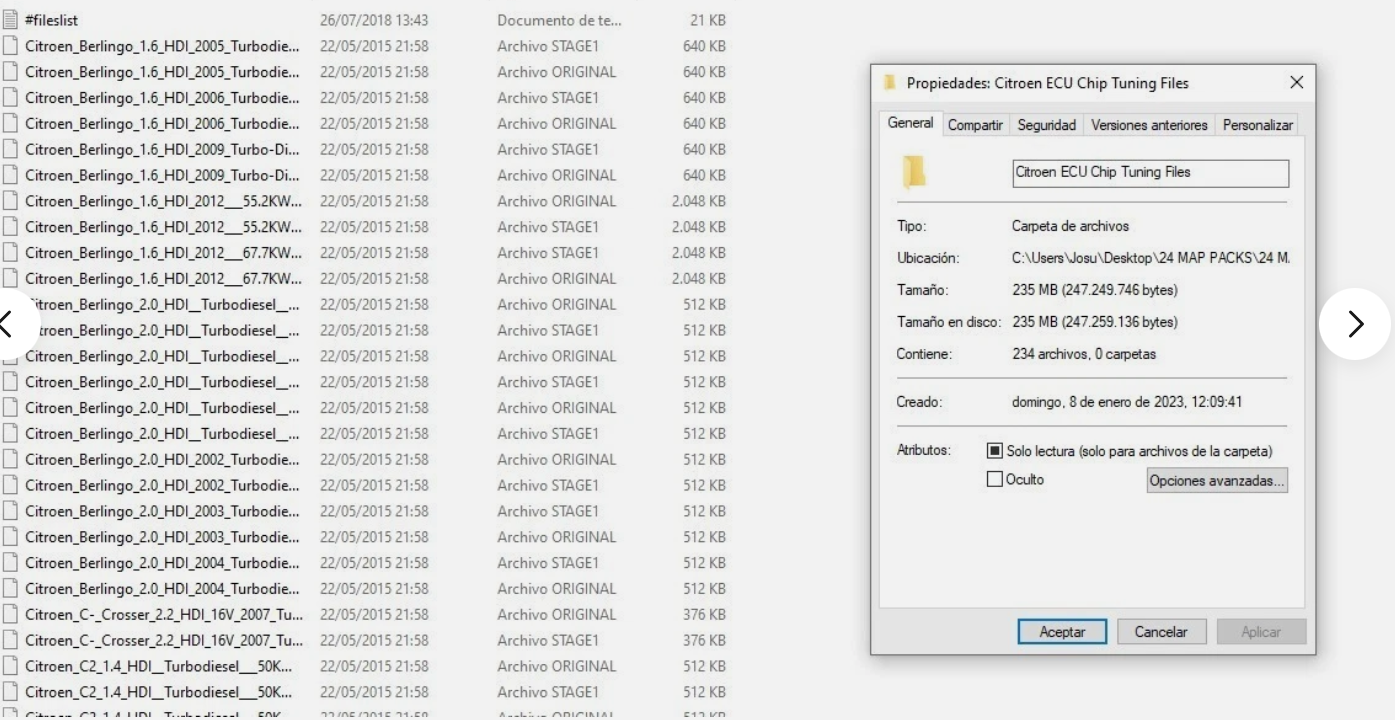Expand advanced options via Opciones avanzadas

pos(1217,480)
